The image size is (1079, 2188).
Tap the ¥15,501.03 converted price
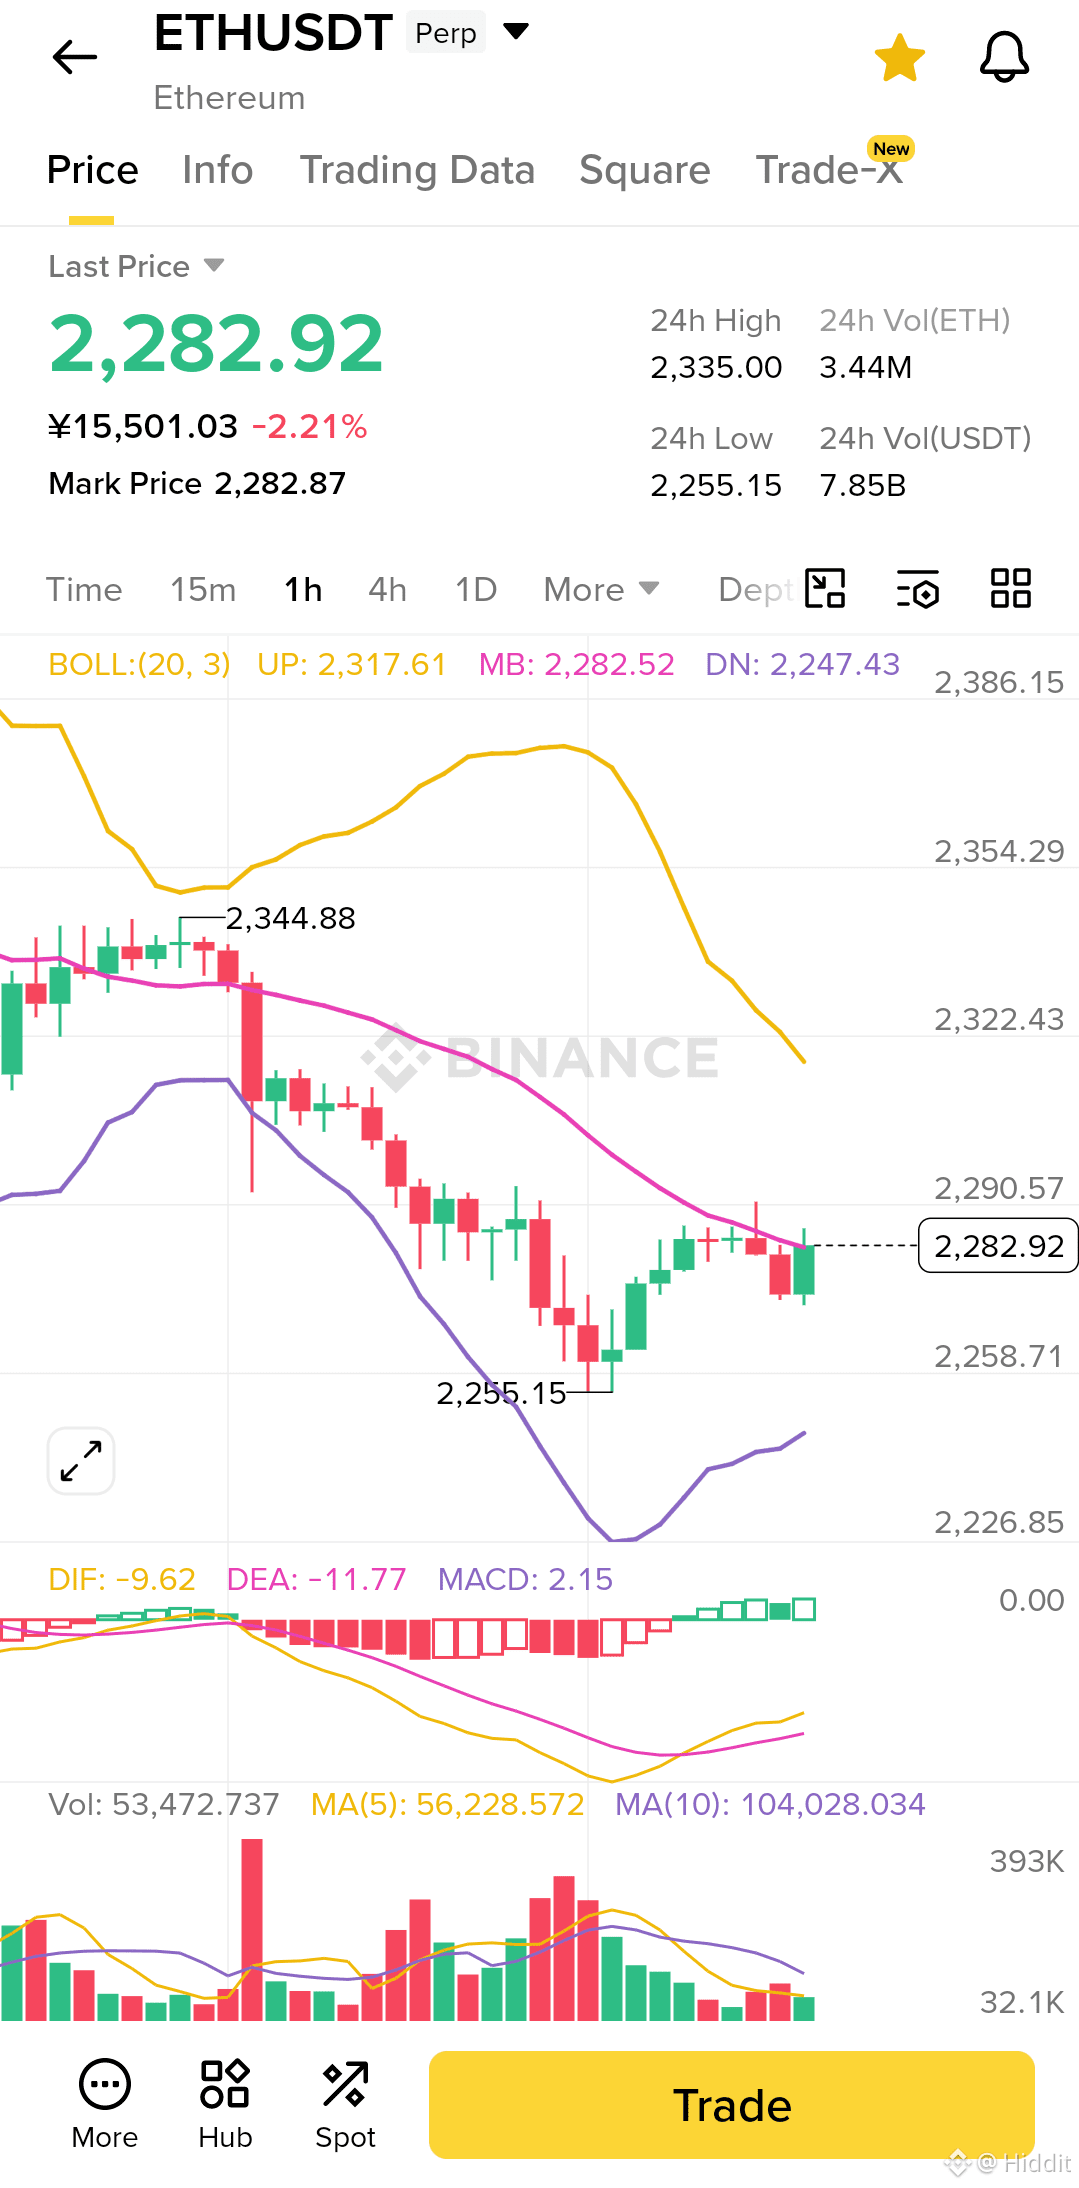pos(143,427)
